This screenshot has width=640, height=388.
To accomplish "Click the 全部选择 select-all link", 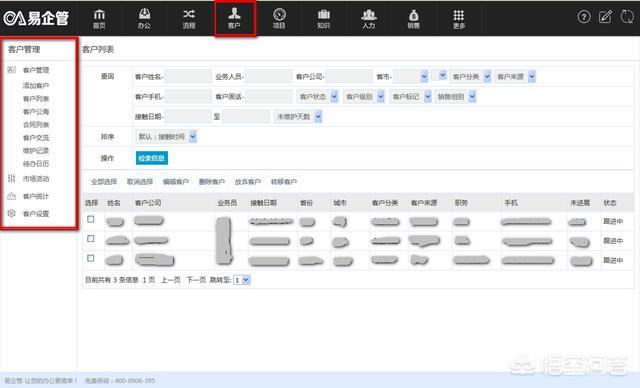I will pyautogui.click(x=104, y=182).
